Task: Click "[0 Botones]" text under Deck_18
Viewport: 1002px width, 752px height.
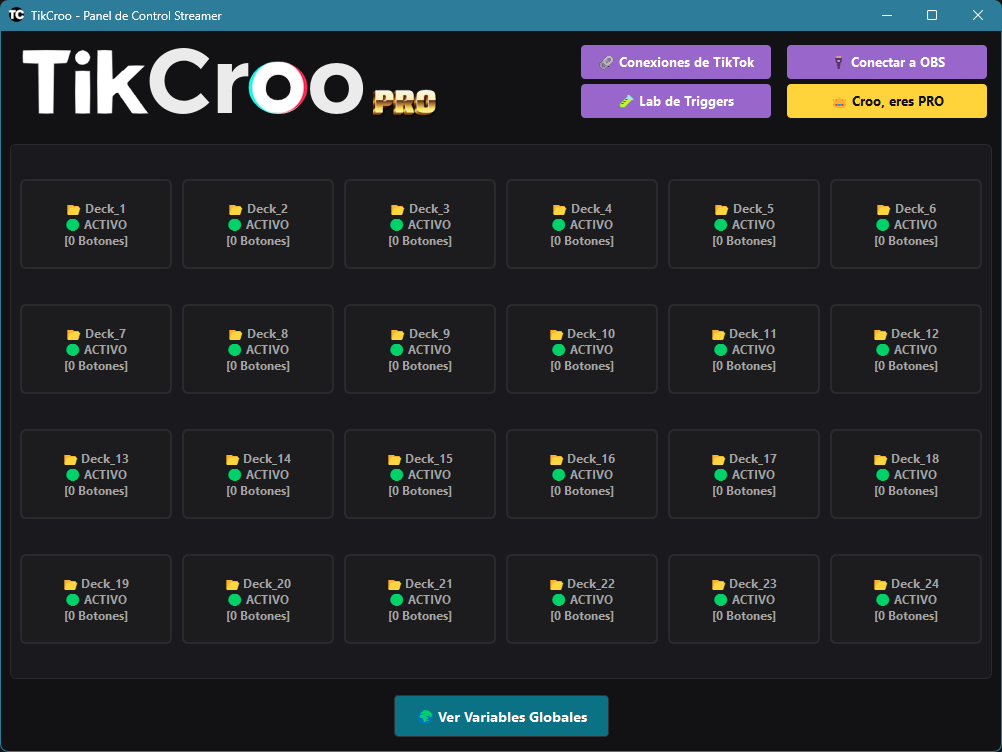Action: point(906,491)
